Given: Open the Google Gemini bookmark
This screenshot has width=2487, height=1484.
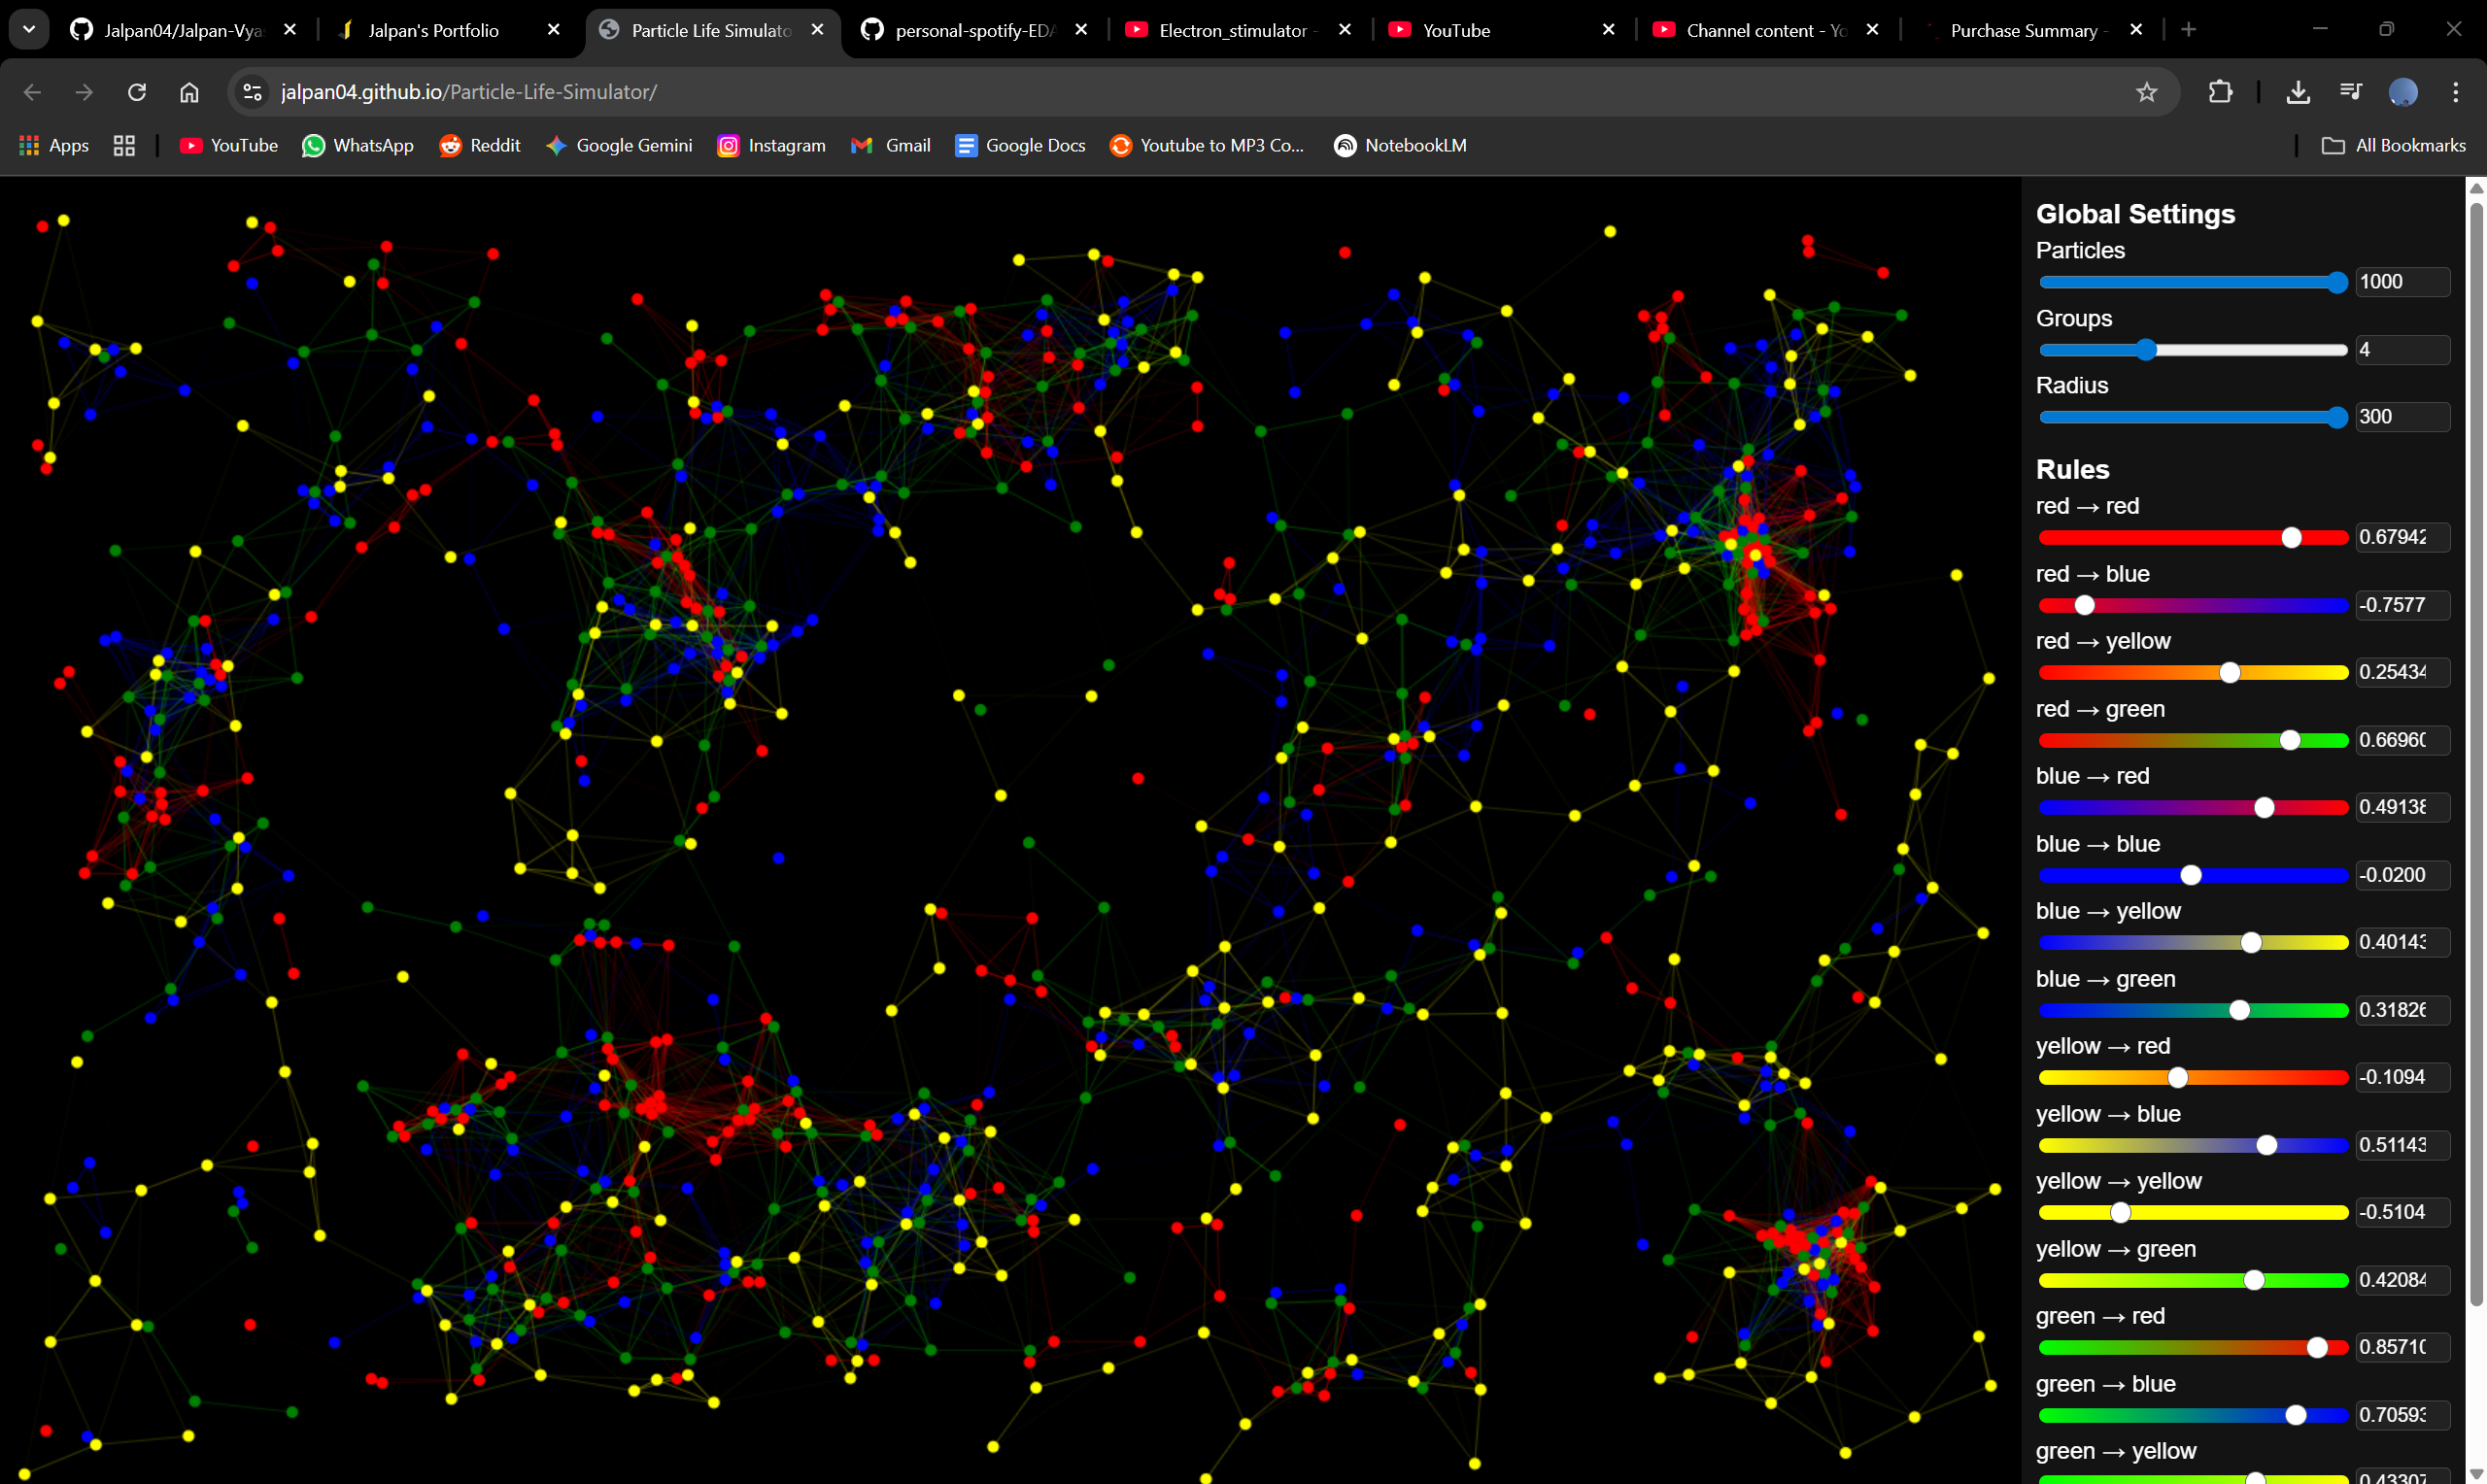Looking at the screenshot, I should pyautogui.click(x=619, y=146).
